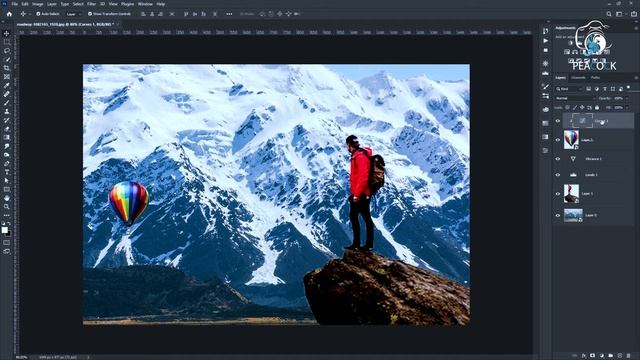Click lock-all padlock icon in Layers panel

[597, 108]
